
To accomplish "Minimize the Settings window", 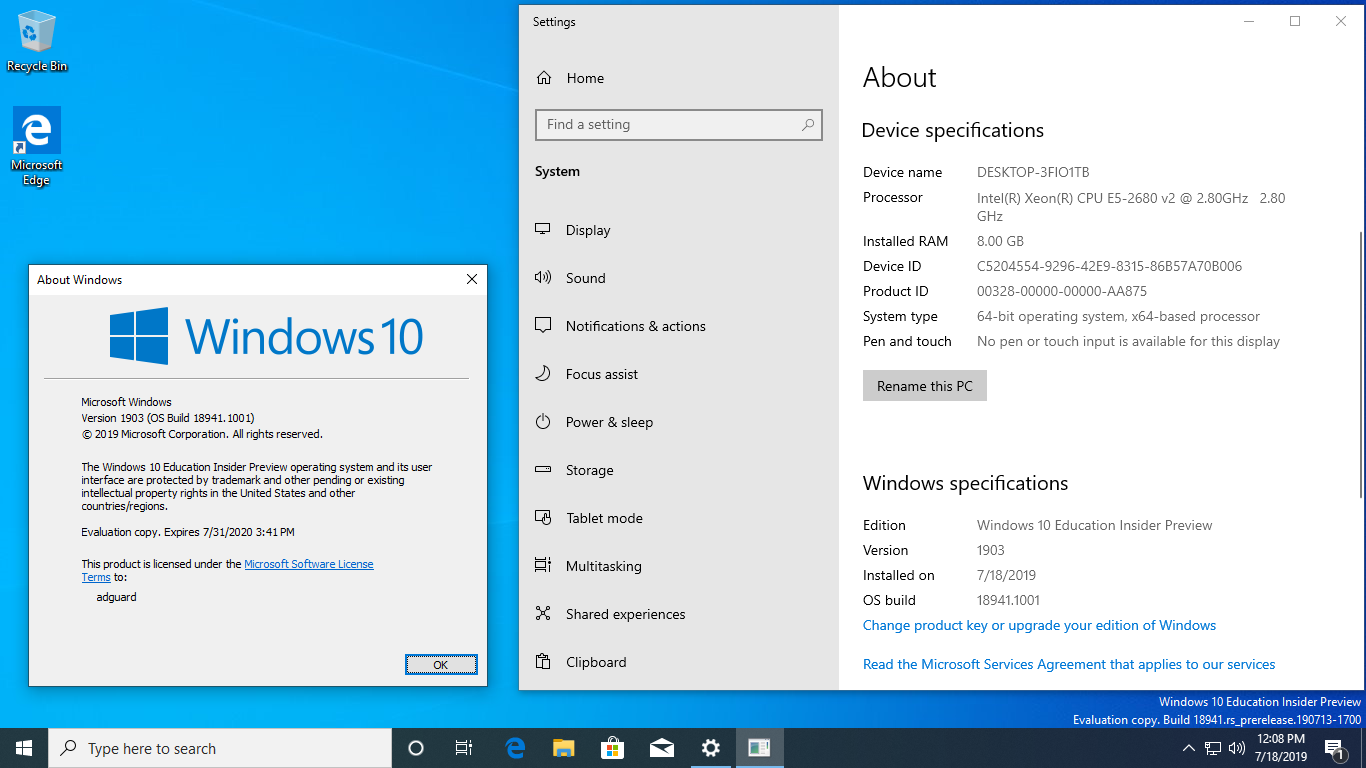I will [1249, 22].
